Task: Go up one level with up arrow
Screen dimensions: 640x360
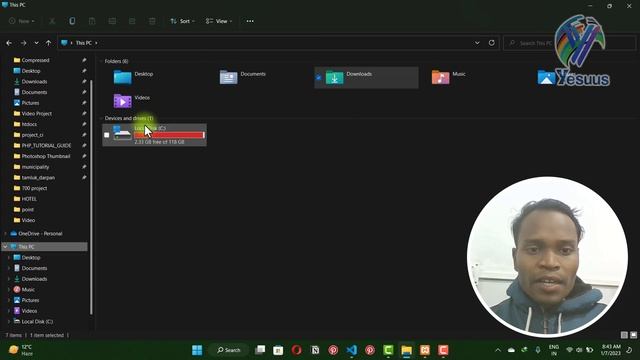Action: 48,43
